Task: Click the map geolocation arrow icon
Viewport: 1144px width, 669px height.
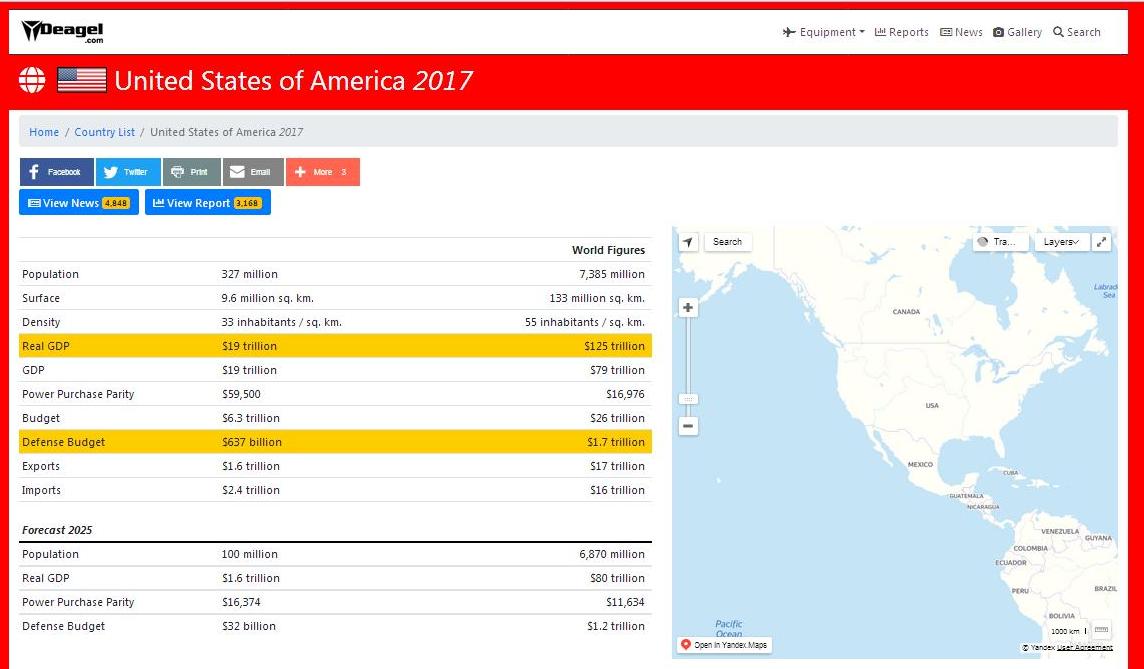Action: coord(688,242)
